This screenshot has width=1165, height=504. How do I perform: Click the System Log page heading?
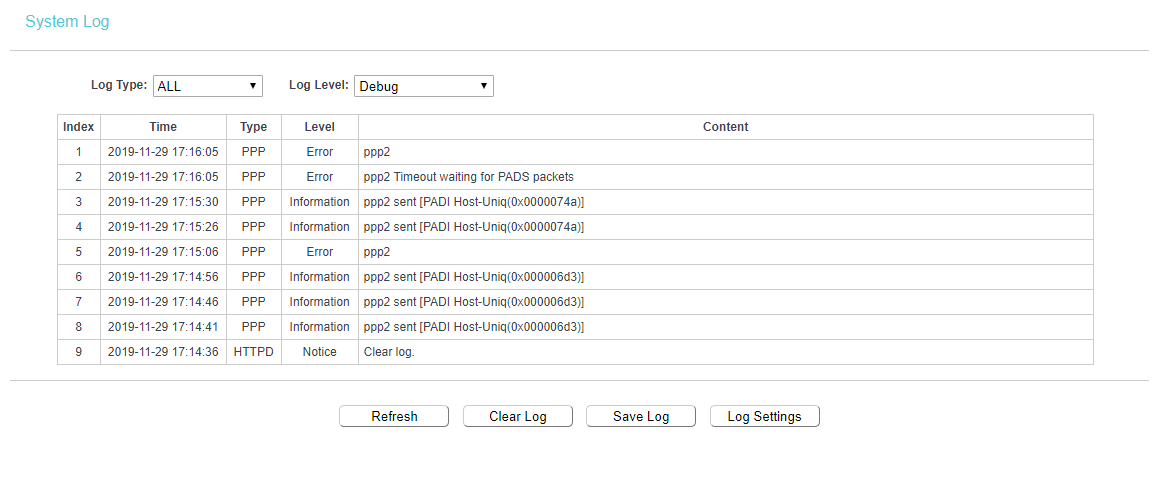[67, 22]
